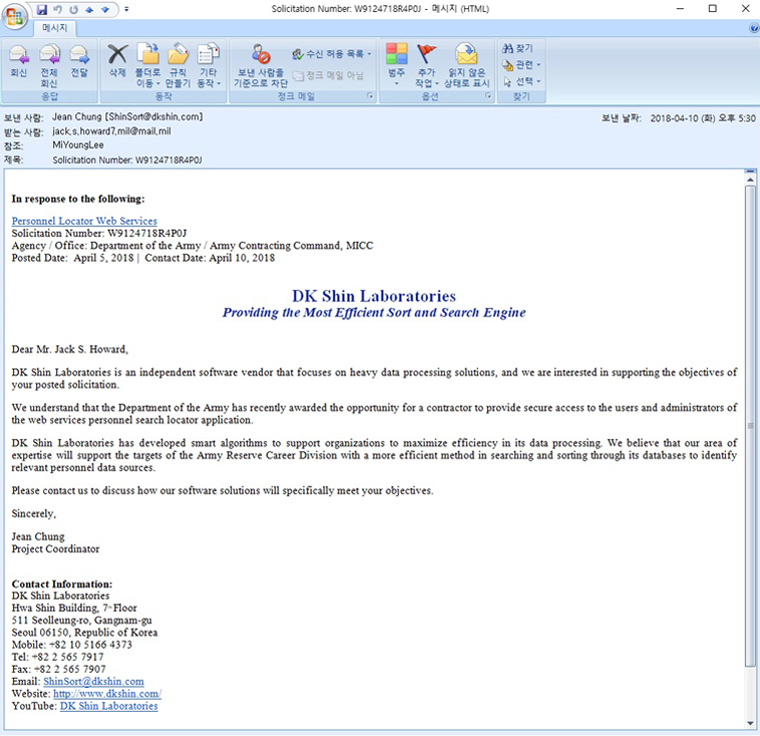Open the 범주 color categories dropdown
Image resolution: width=760 pixels, height=736 pixels.
pyautogui.click(x=396, y=64)
